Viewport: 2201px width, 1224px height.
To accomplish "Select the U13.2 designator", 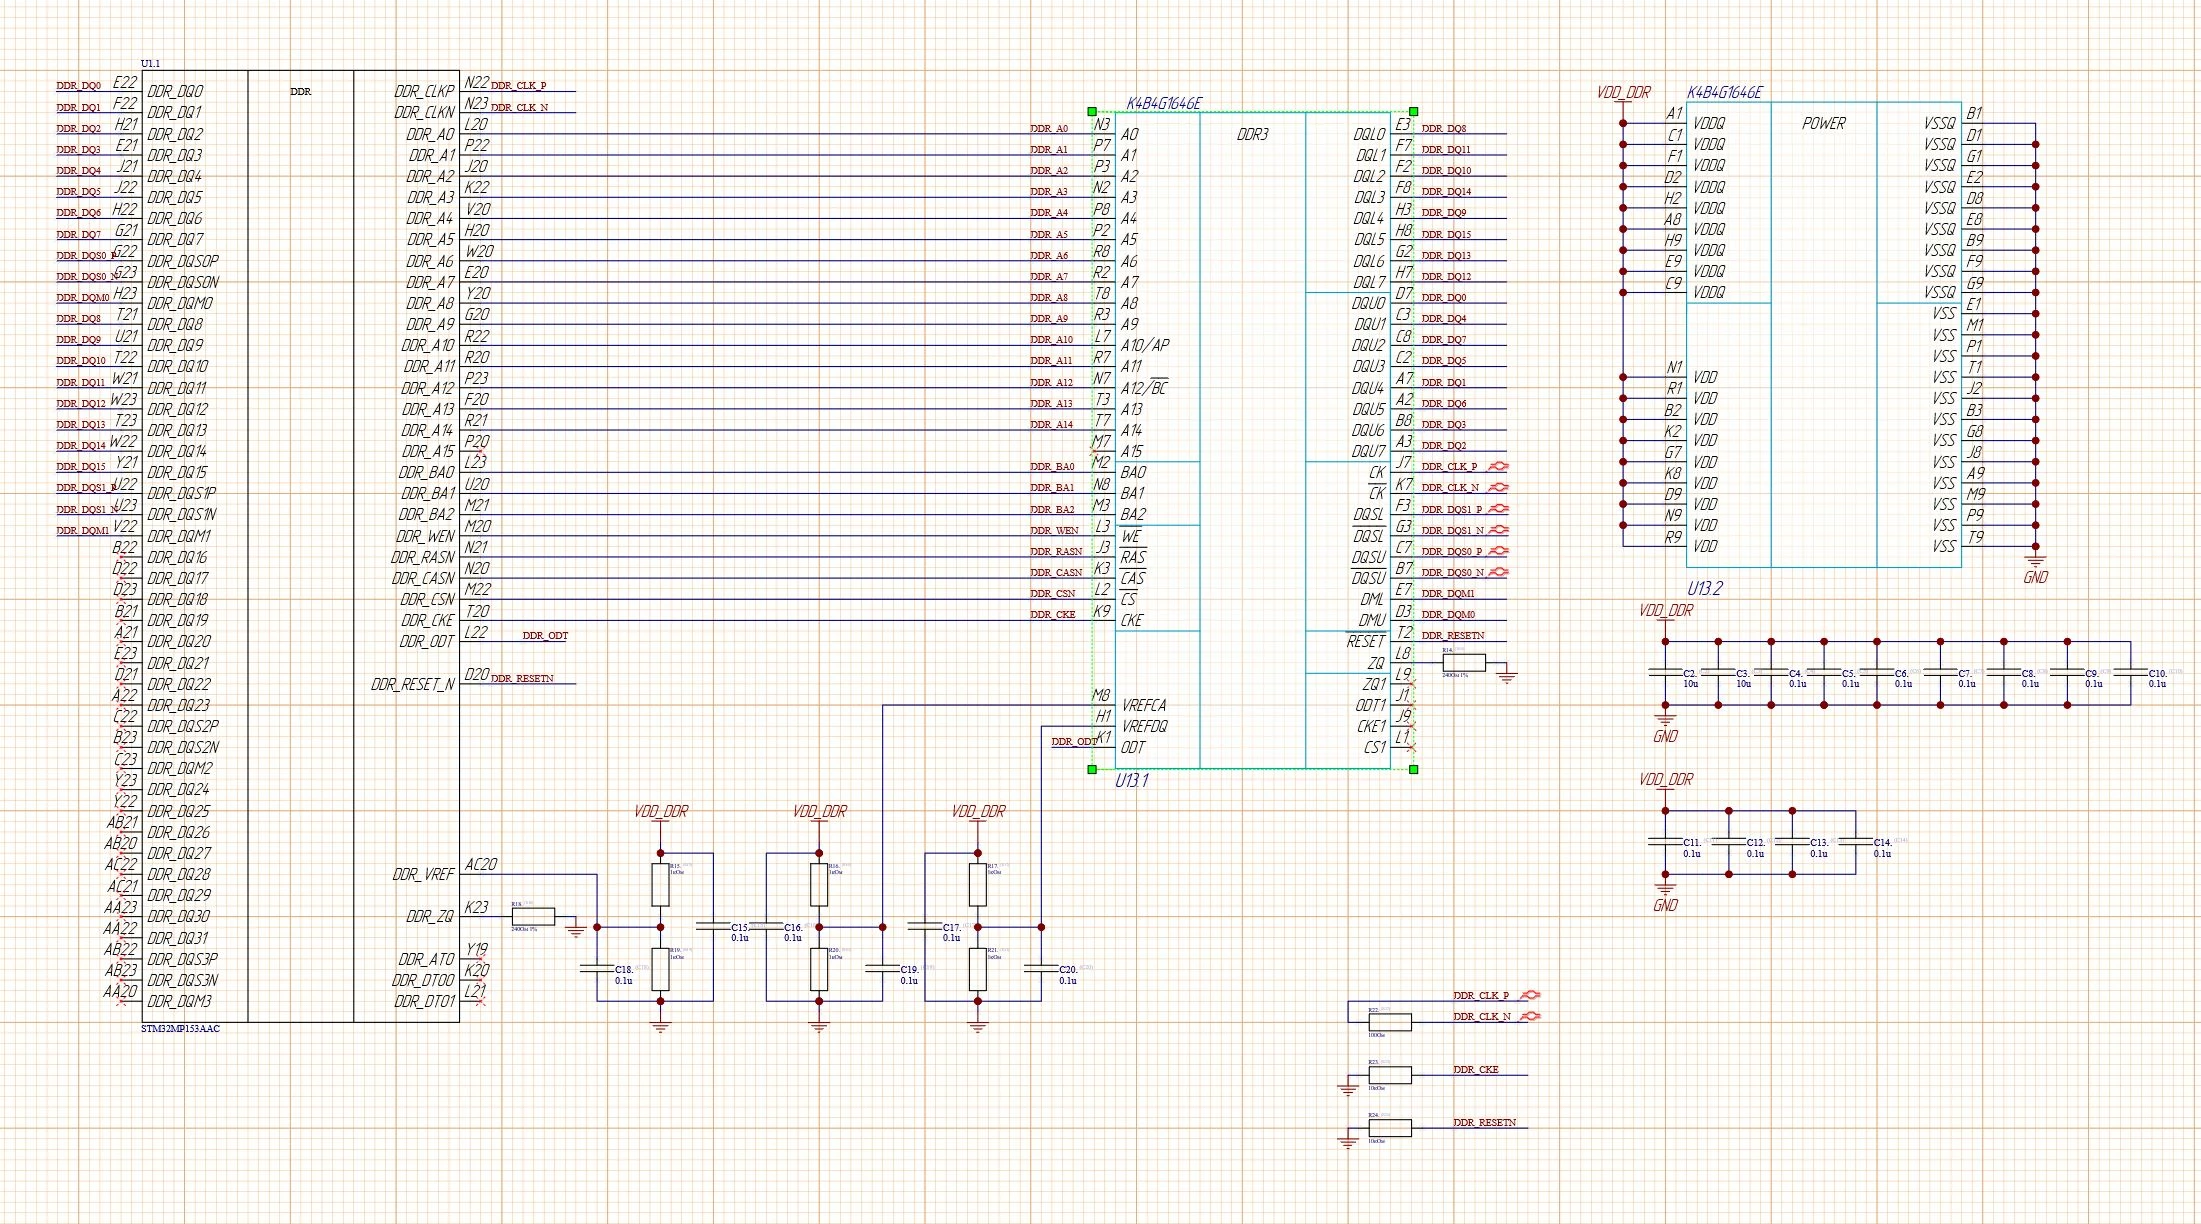I will 1705,589.
